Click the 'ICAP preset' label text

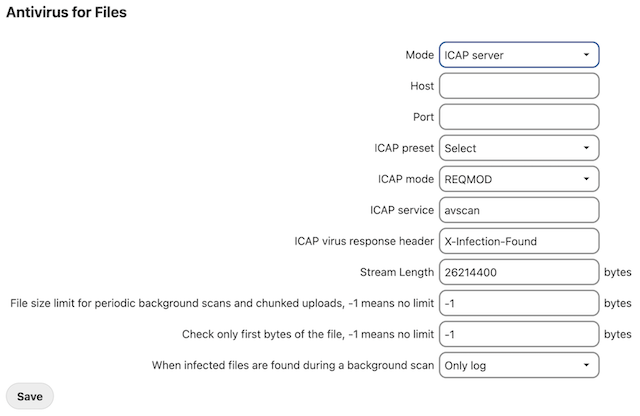[x=398, y=148]
